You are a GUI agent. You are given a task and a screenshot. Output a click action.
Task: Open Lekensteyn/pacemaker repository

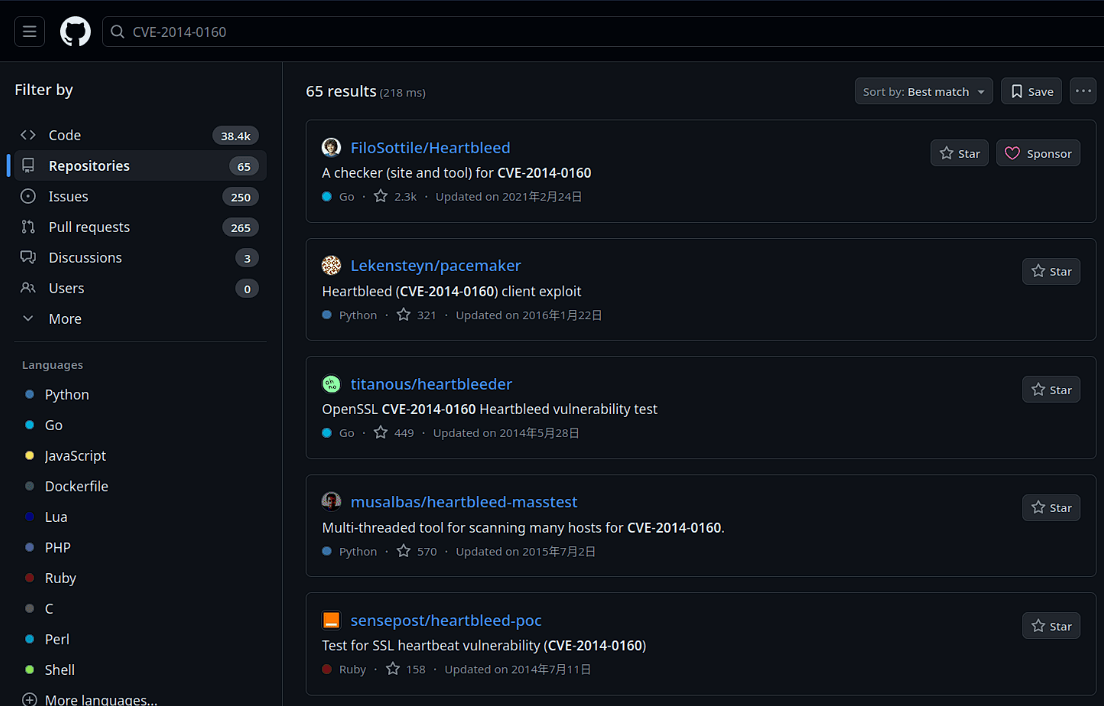[436, 265]
